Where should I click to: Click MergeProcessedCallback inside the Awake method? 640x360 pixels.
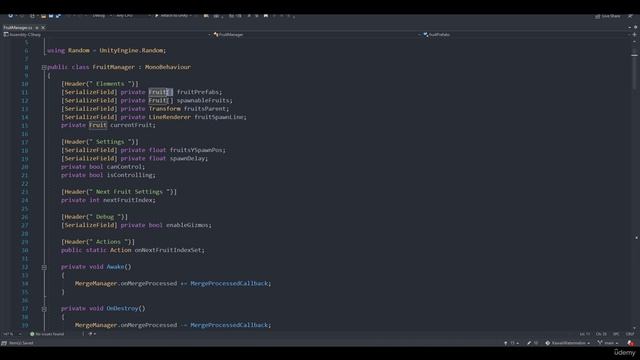click(229, 283)
